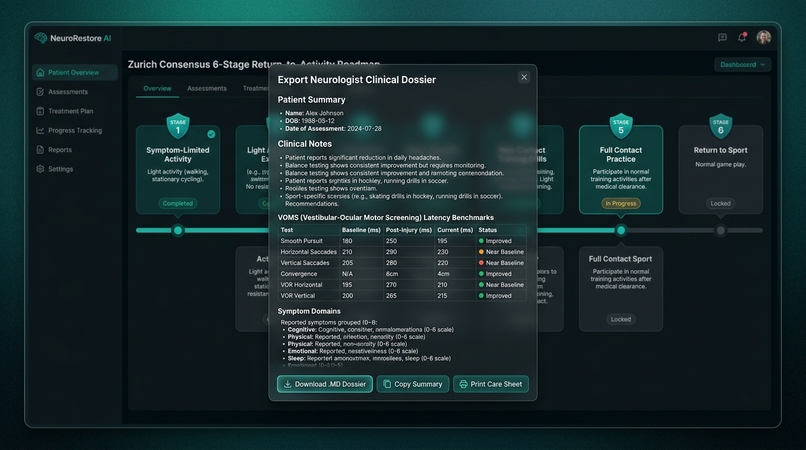This screenshot has width=806, height=450.
Task: Open the Symptom-Limited Activity card
Action: tap(178, 170)
